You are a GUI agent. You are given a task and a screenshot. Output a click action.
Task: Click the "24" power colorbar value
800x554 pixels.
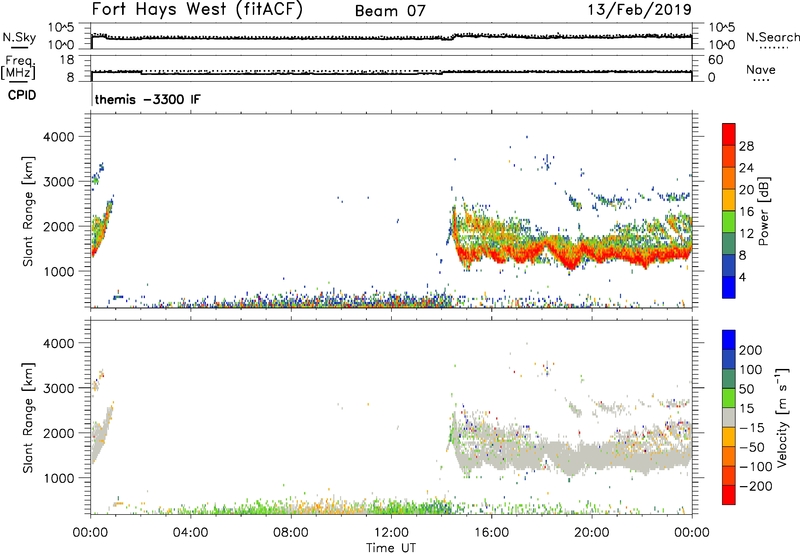pos(746,168)
